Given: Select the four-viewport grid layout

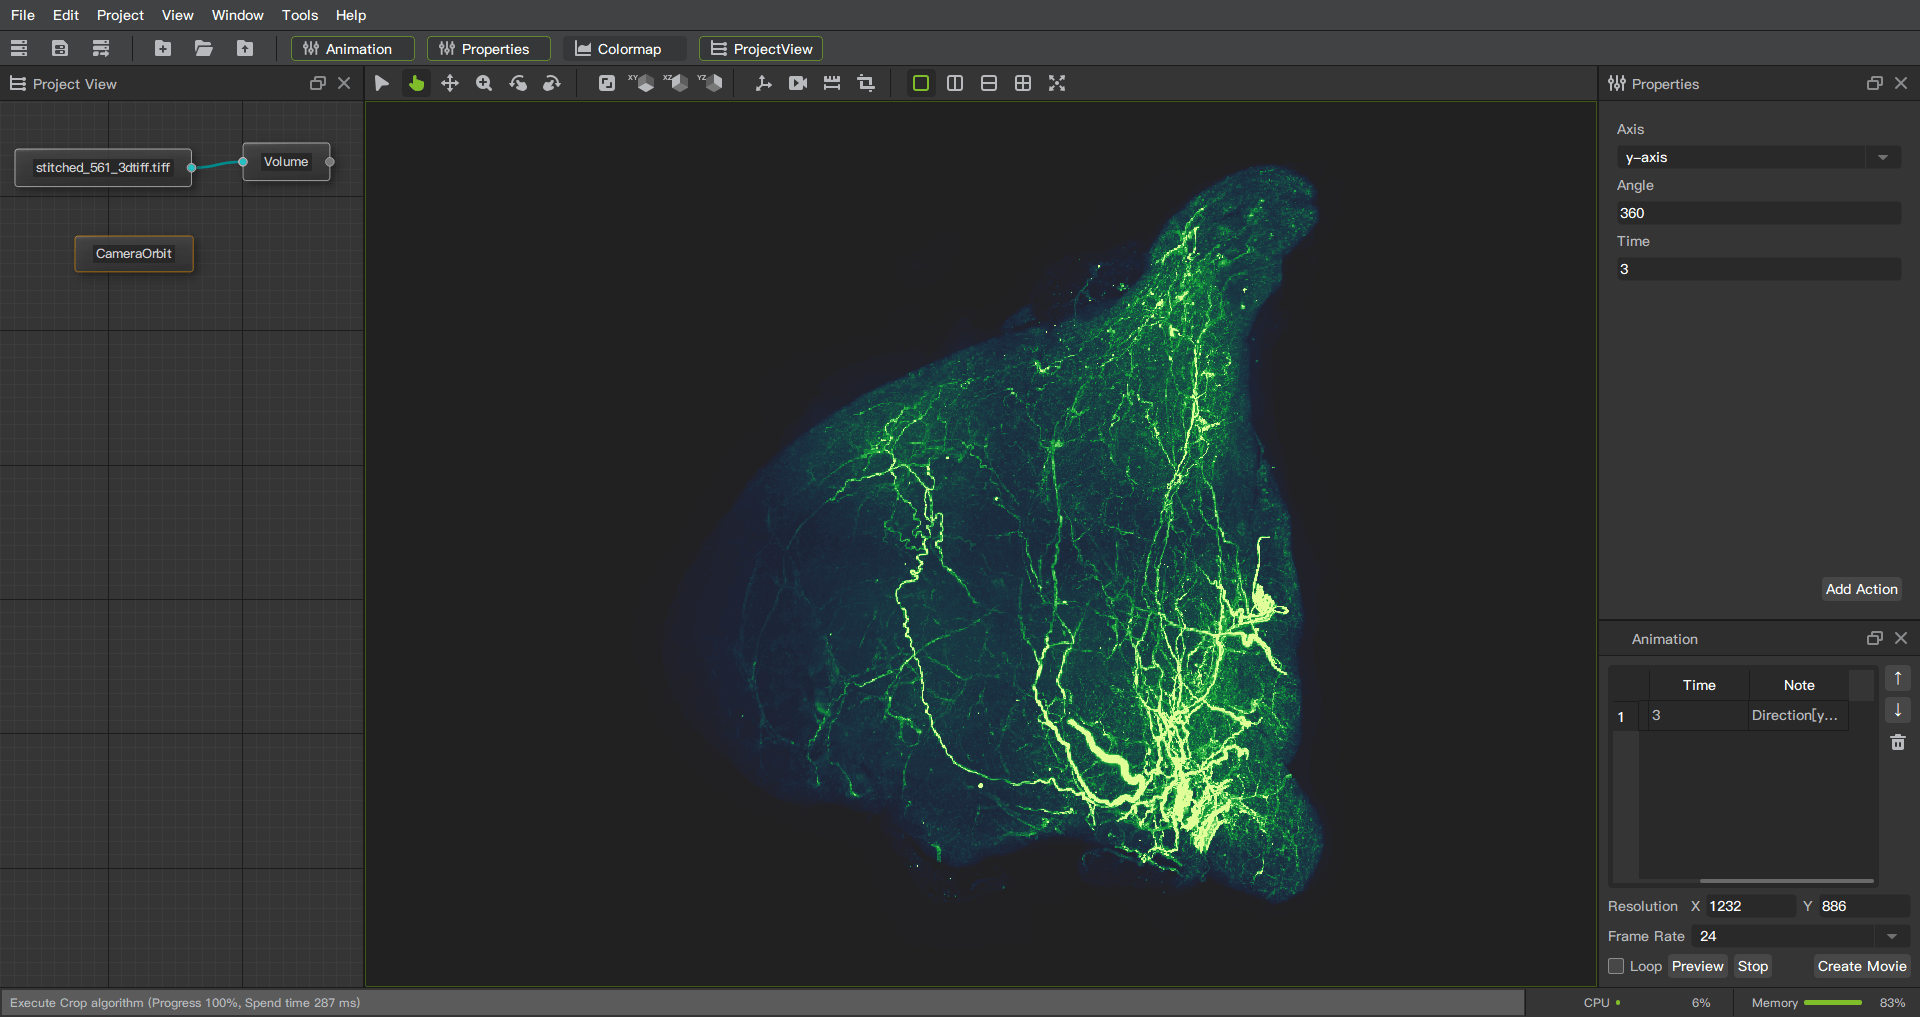Looking at the screenshot, I should [1023, 83].
